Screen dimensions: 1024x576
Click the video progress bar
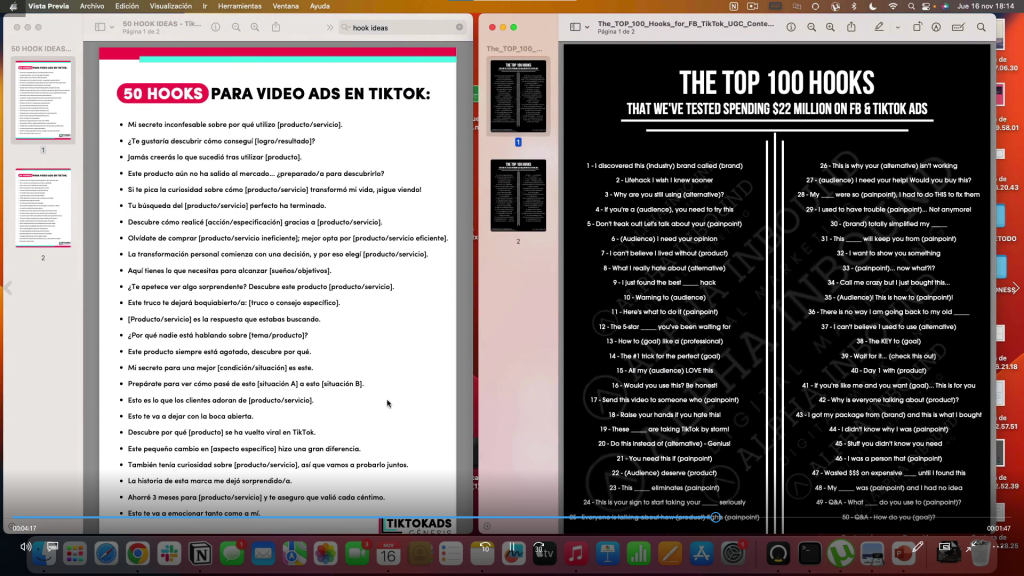[511, 518]
